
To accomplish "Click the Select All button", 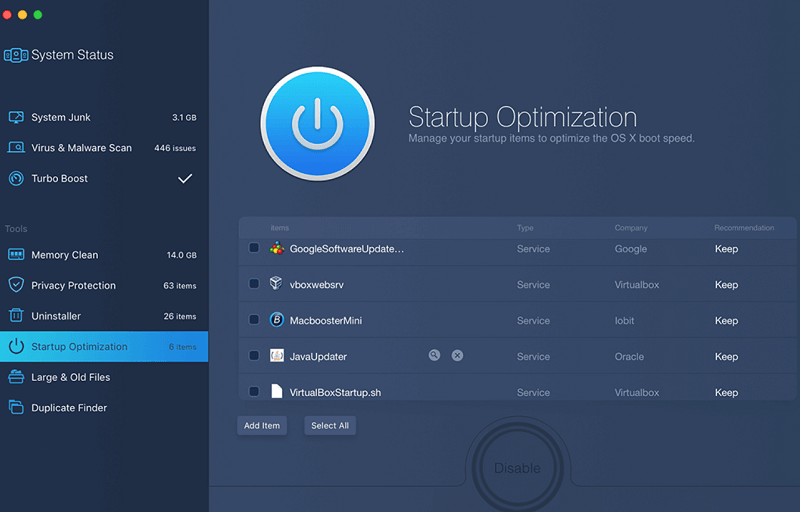I will tap(330, 425).
